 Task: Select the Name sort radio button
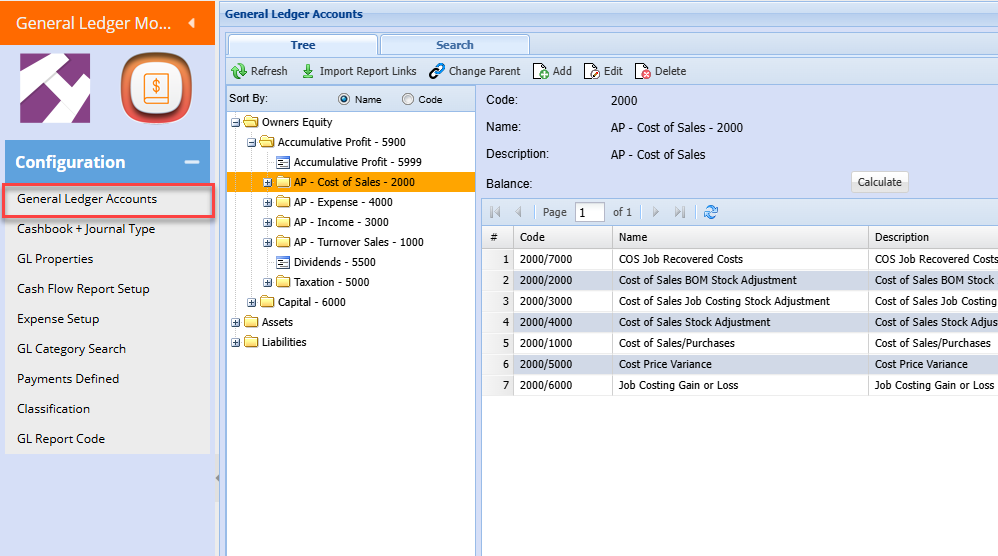coord(344,100)
